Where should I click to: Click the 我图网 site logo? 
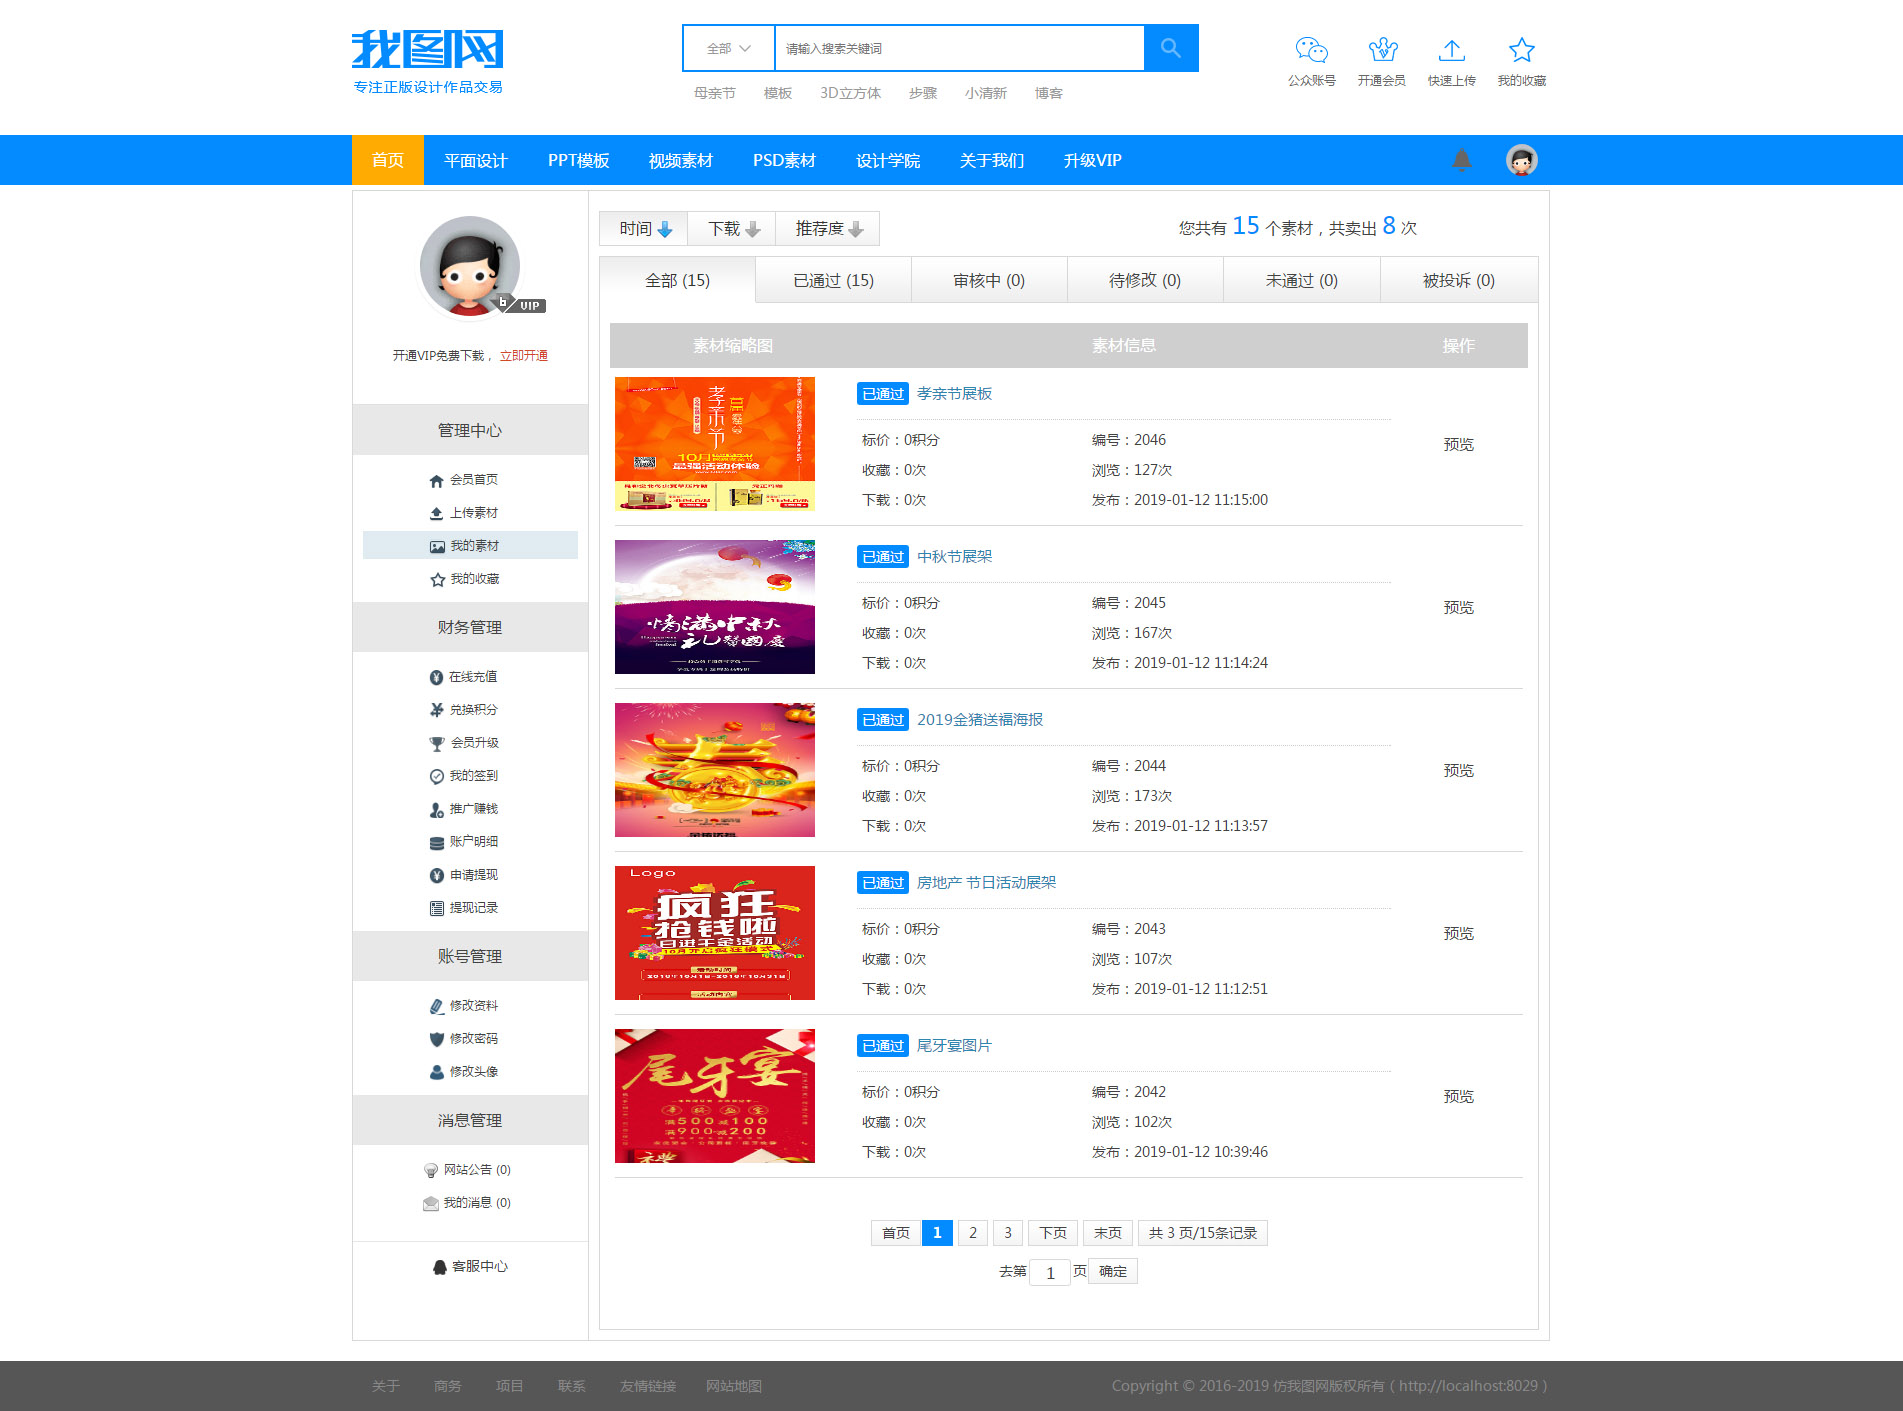tap(428, 62)
